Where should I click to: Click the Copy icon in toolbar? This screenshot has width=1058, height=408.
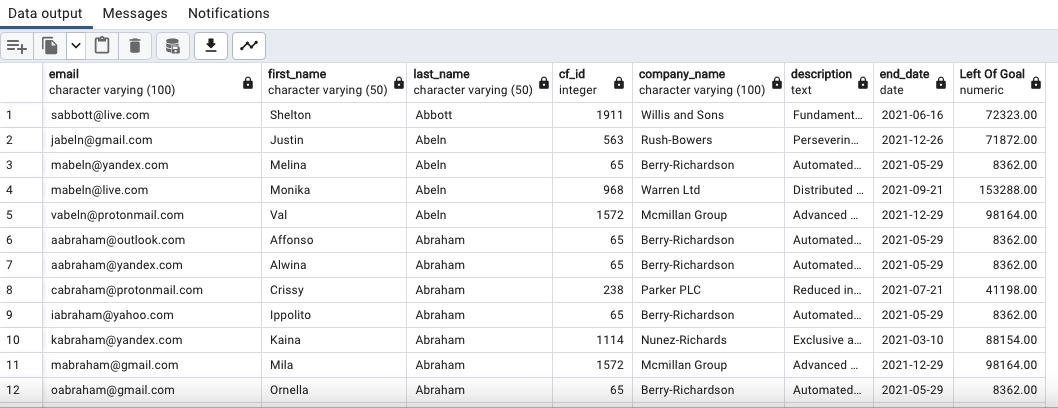click(x=50, y=46)
